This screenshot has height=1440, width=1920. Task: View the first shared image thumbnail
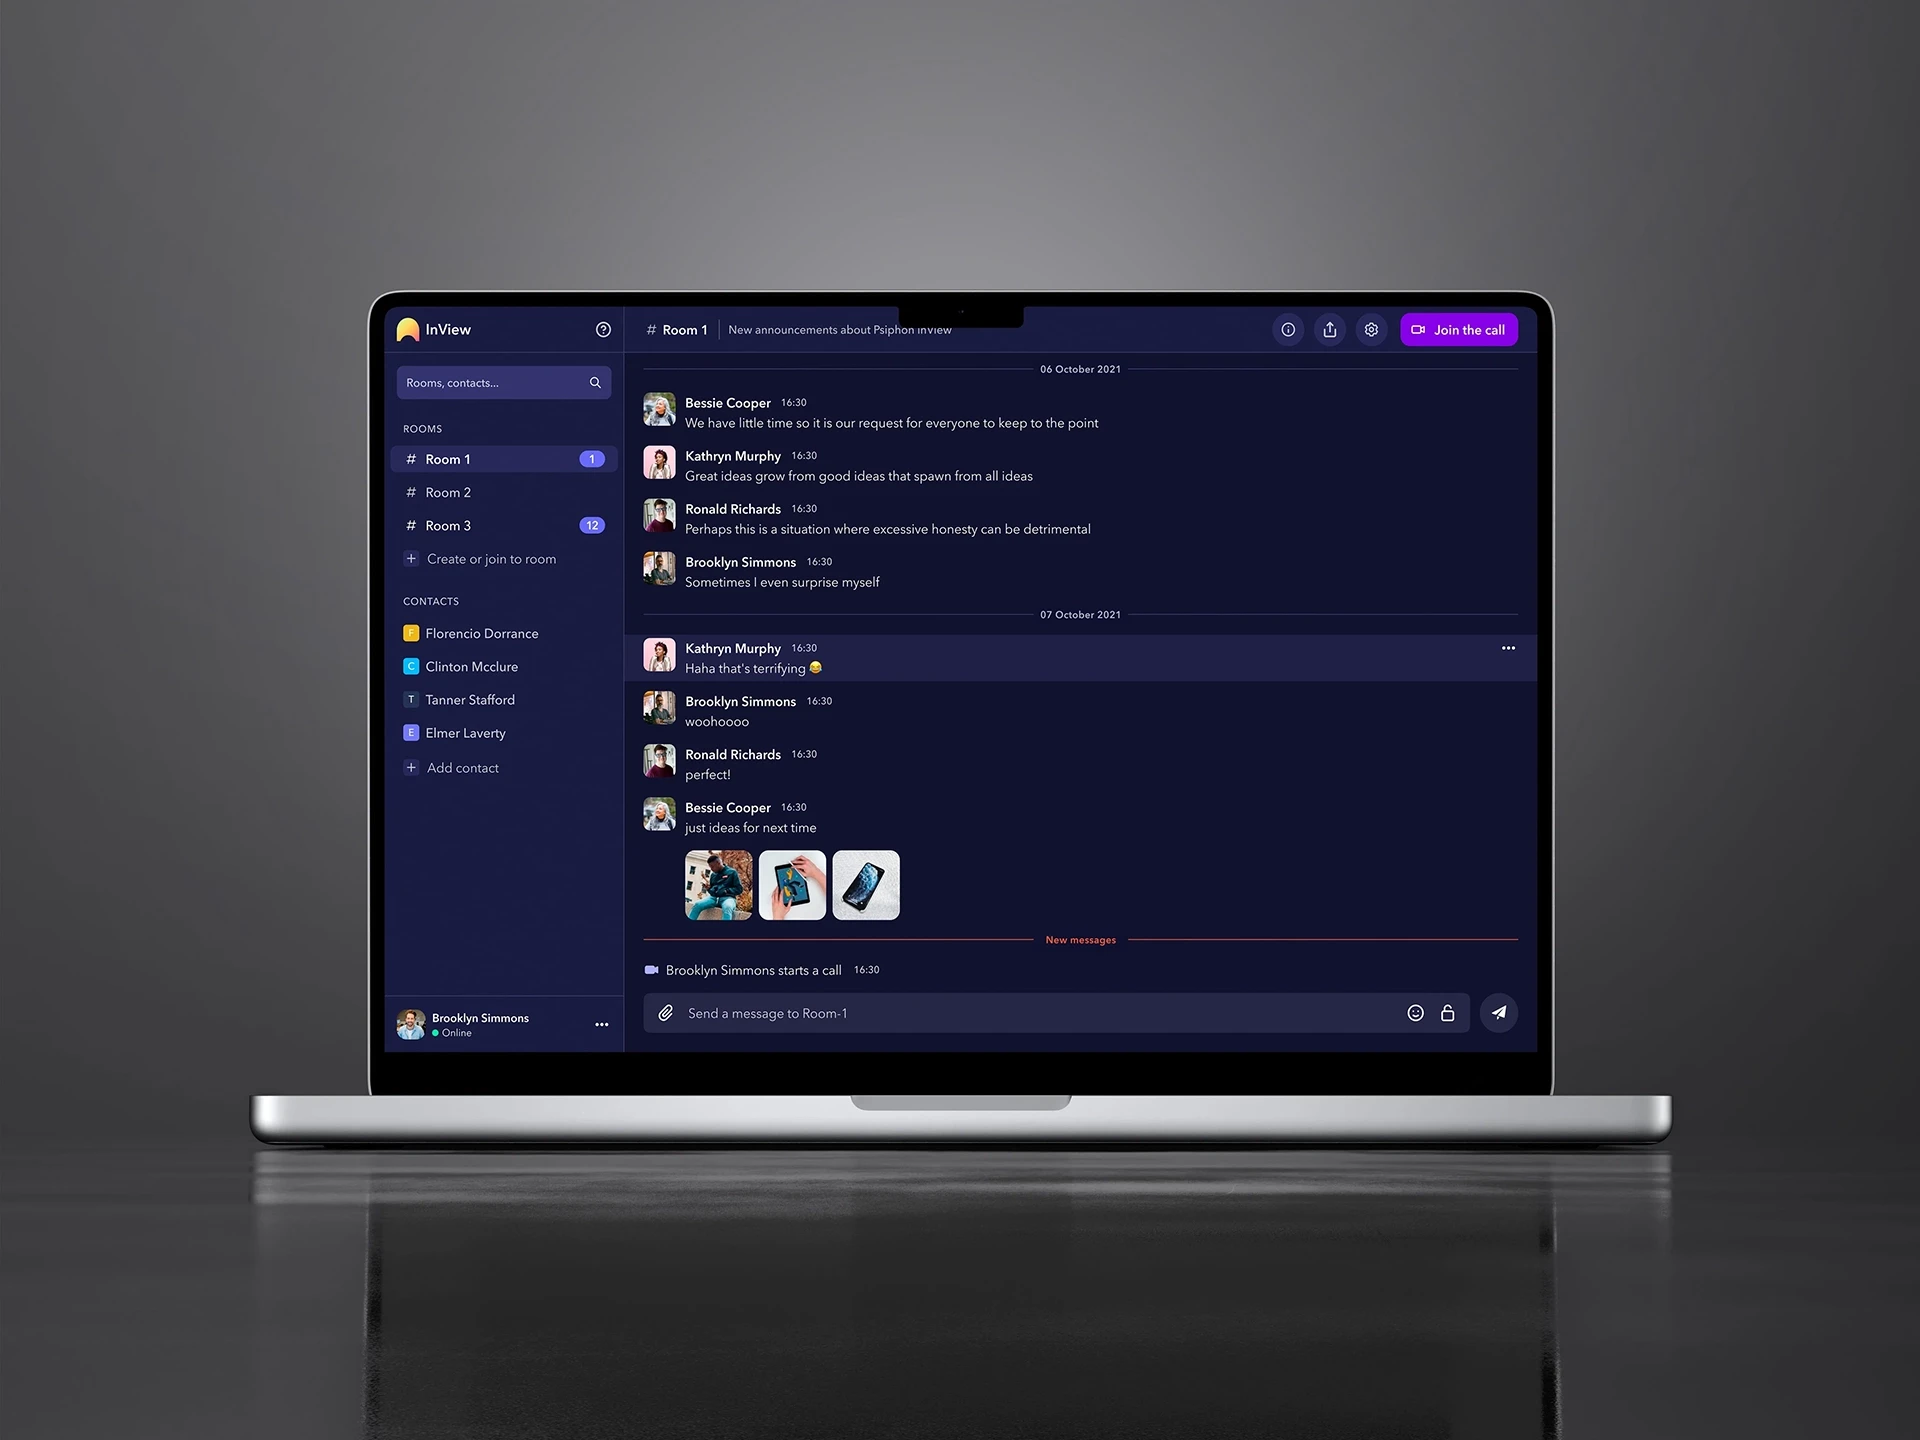(718, 883)
